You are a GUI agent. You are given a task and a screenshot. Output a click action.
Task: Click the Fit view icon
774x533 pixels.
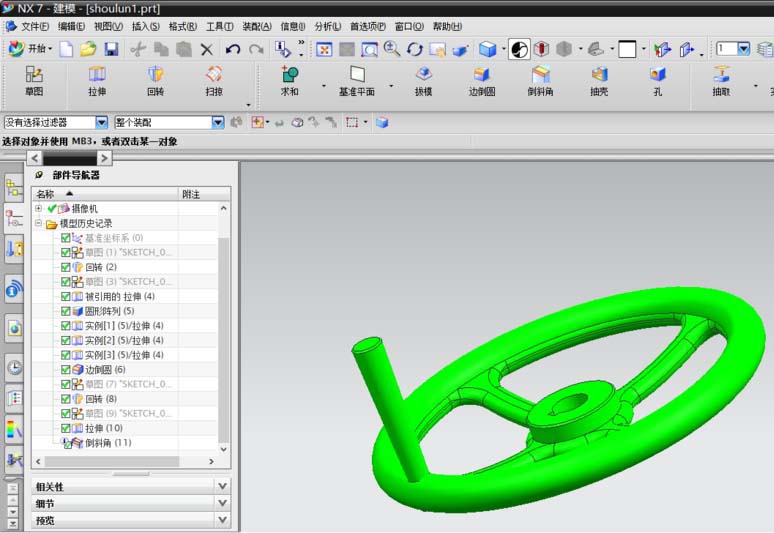pos(324,49)
